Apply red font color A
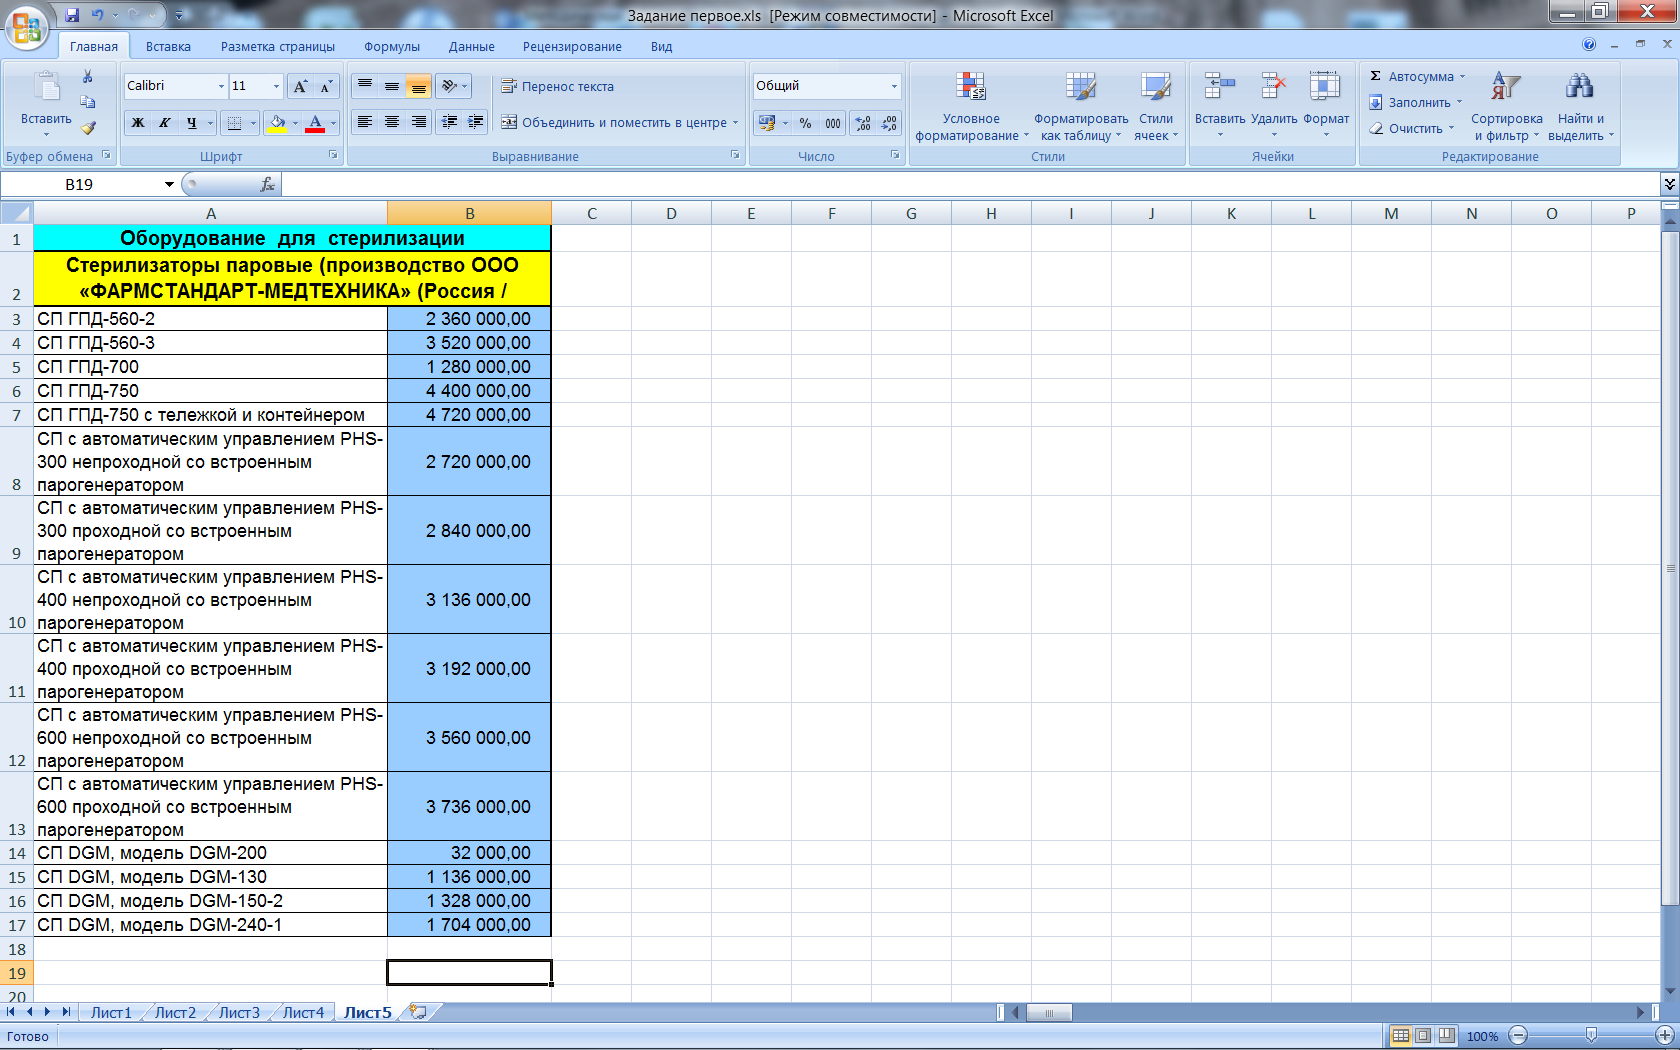The height and width of the screenshot is (1050, 1680). pos(315,123)
